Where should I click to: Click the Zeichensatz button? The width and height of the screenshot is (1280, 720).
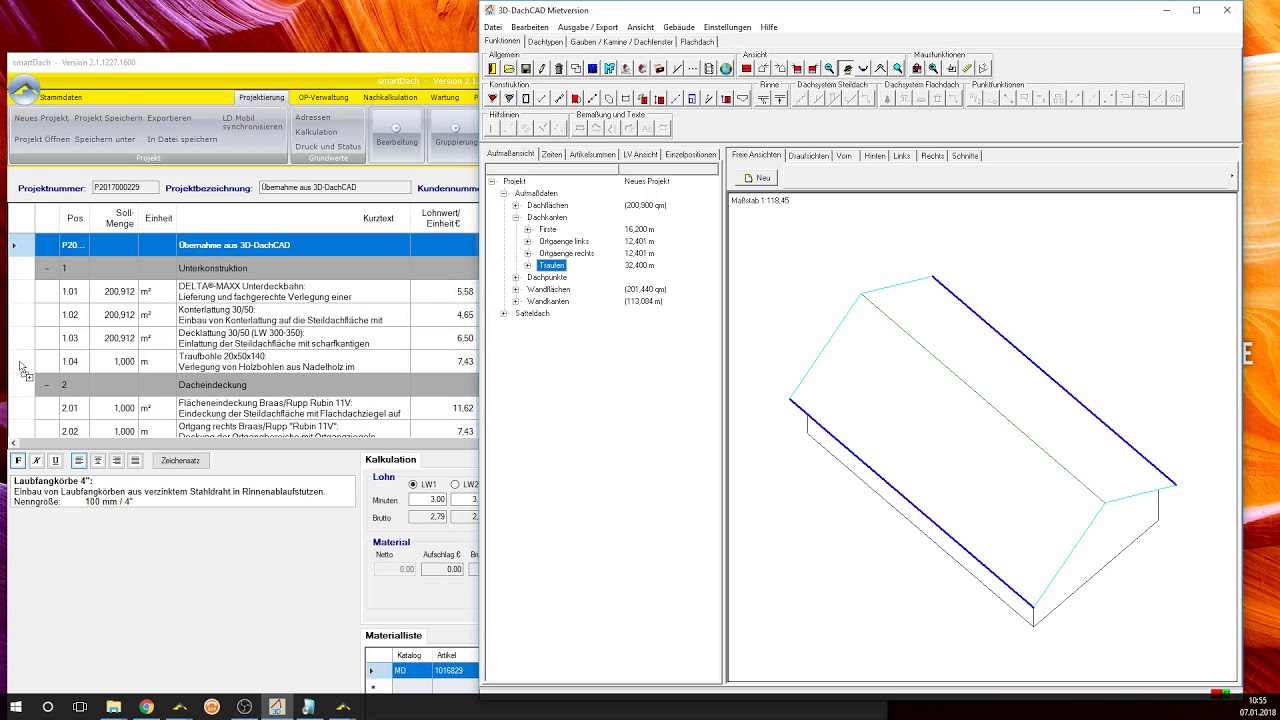(x=180, y=460)
